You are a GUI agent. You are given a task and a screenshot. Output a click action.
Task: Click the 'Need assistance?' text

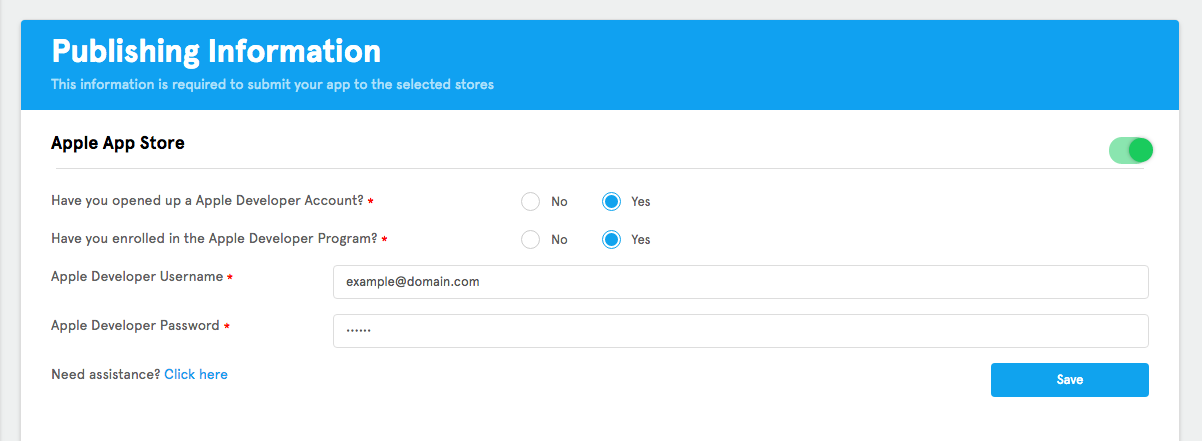pos(106,374)
